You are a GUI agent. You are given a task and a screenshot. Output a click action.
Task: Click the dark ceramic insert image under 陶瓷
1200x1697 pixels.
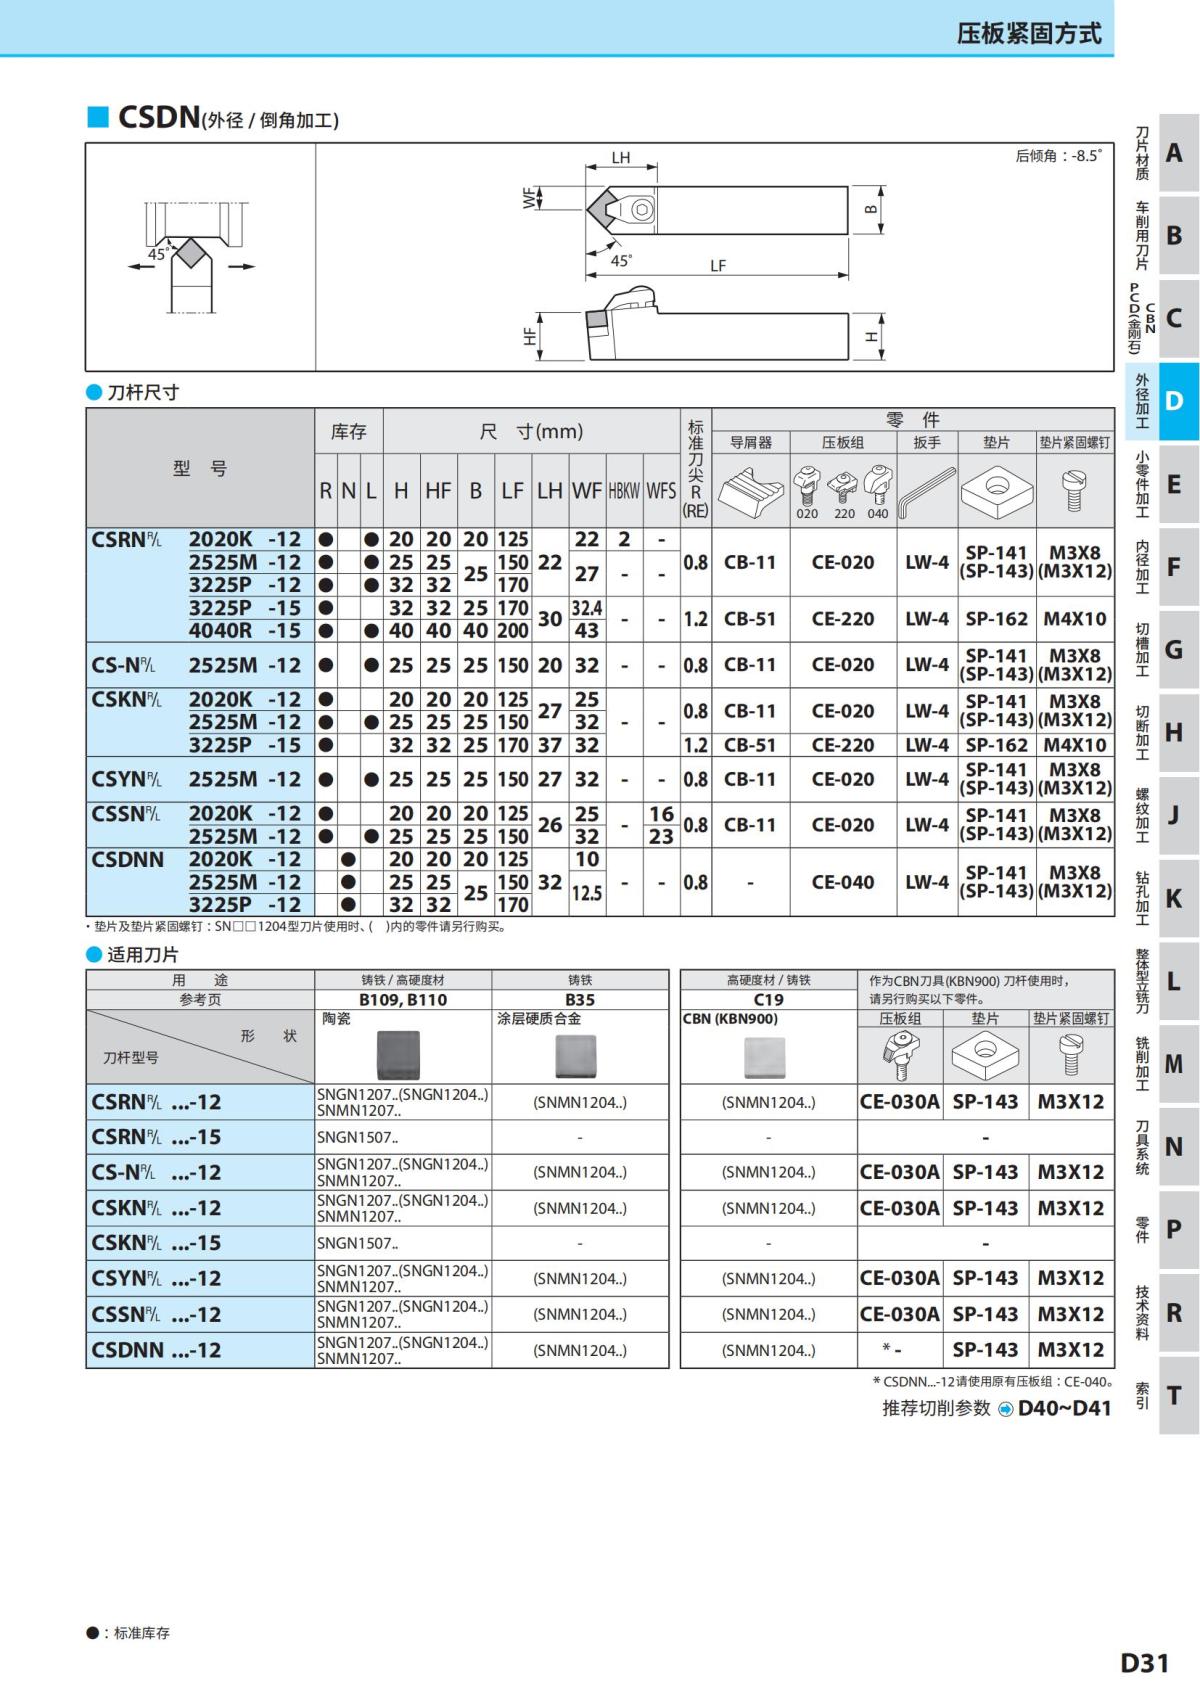pos(397,1056)
